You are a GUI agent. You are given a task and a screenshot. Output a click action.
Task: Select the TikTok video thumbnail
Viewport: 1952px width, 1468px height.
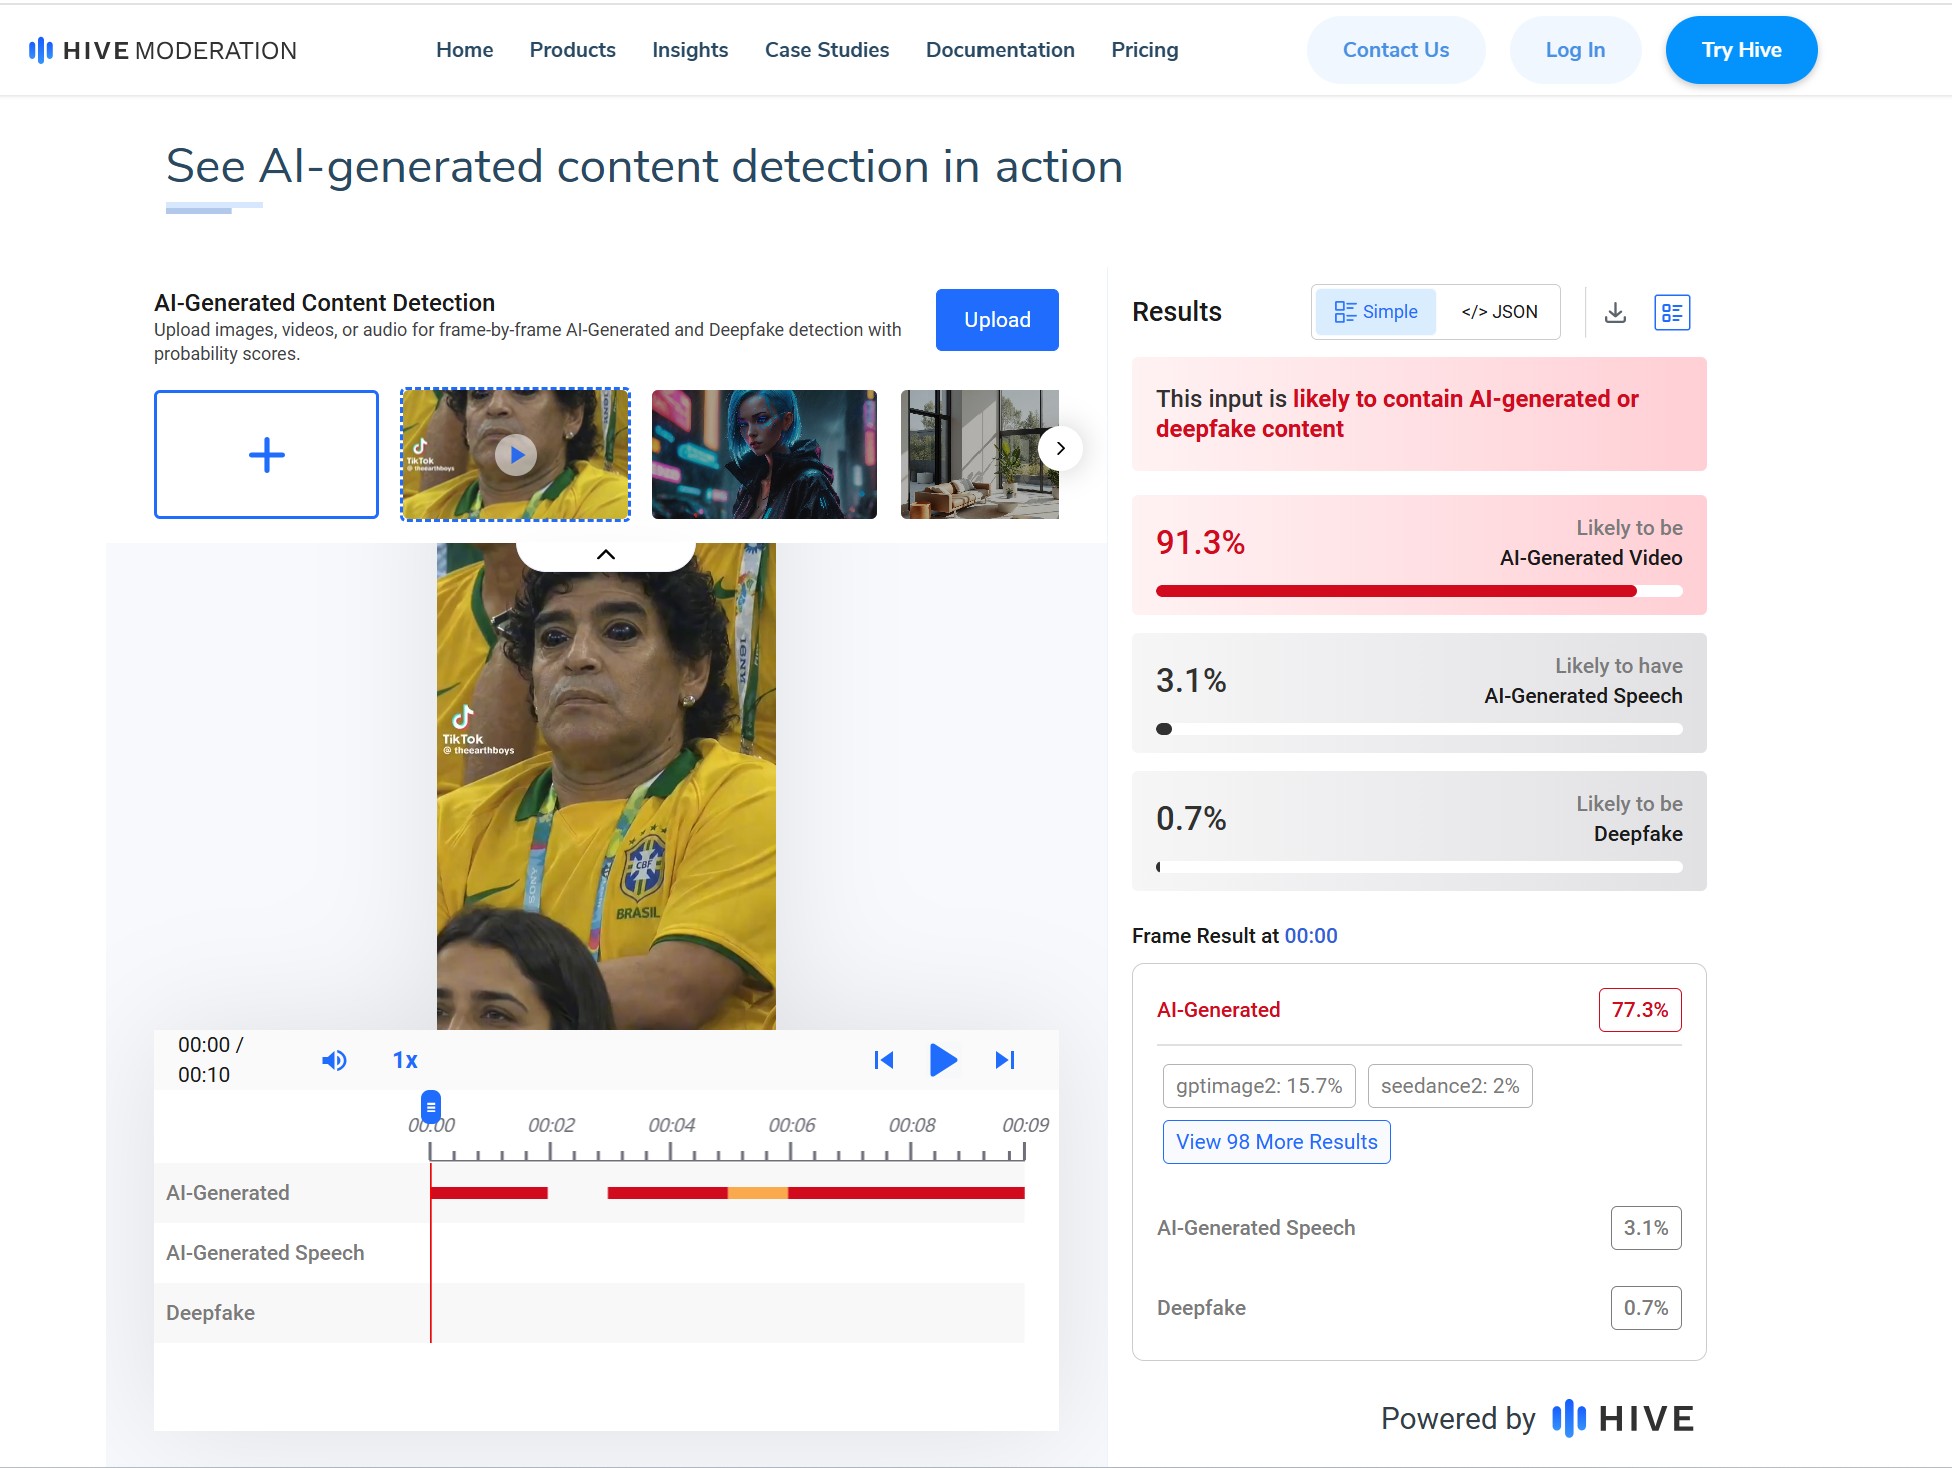click(515, 455)
